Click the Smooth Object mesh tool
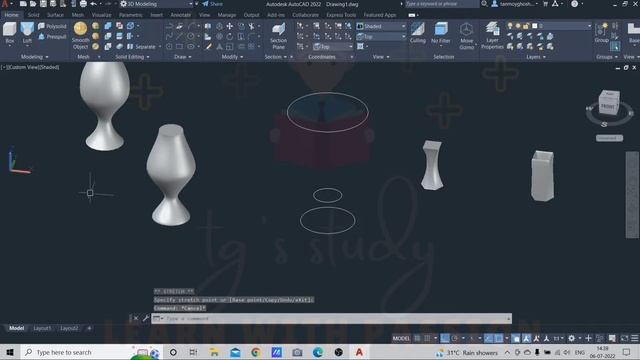This screenshot has height=360, width=640. pos(80,36)
